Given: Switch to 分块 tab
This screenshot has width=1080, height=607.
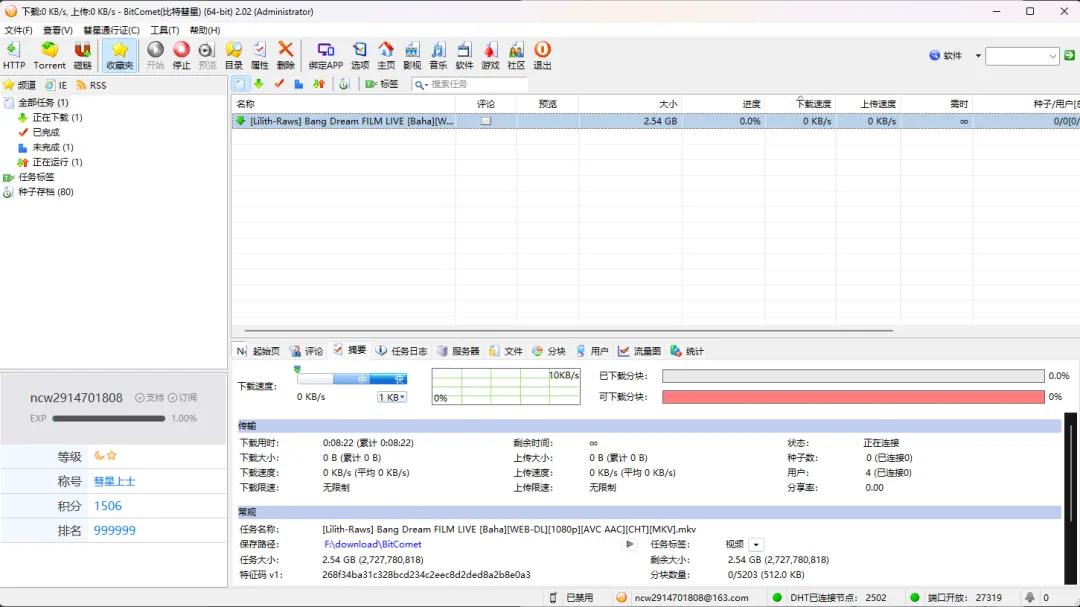Looking at the screenshot, I should 549,351.
